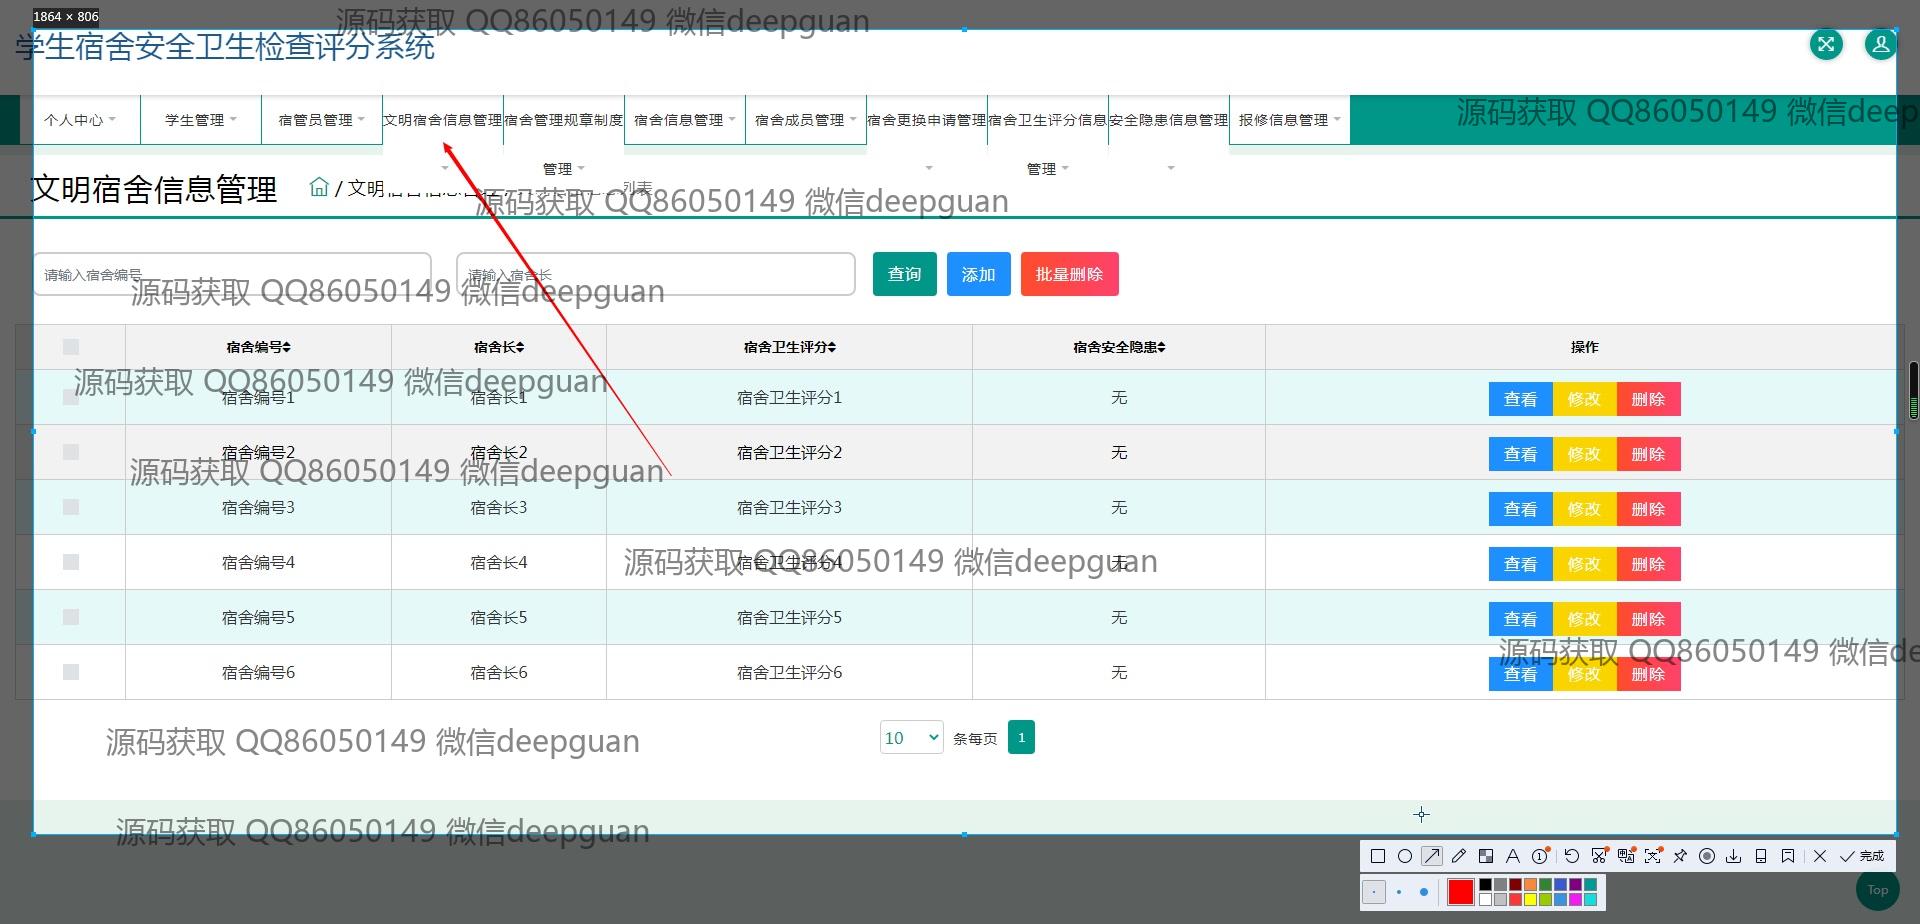Expand the 宿舍信息管理 menu
The height and width of the screenshot is (924, 1920).
(x=685, y=120)
